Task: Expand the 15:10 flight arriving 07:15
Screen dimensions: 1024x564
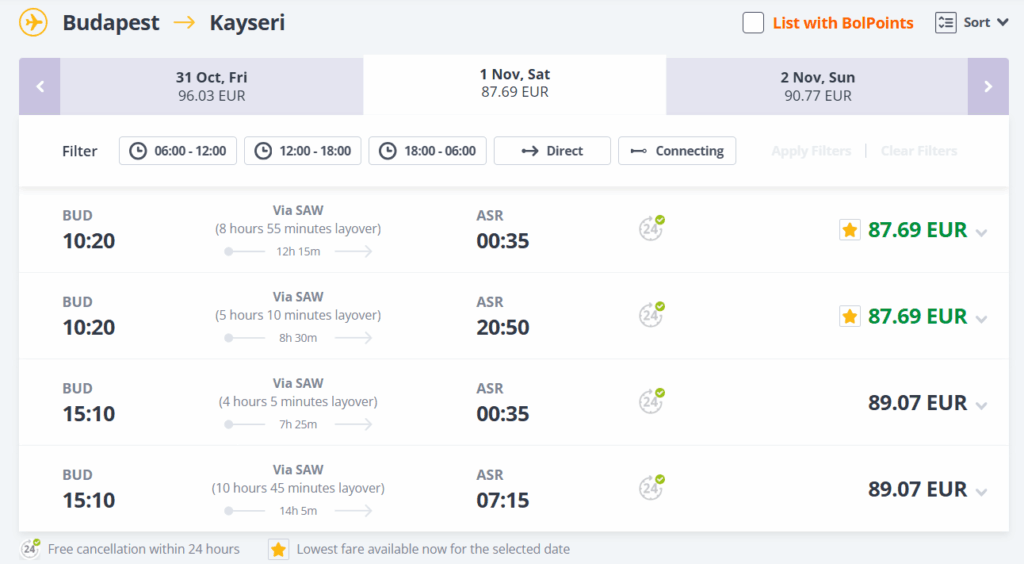Action: point(981,492)
